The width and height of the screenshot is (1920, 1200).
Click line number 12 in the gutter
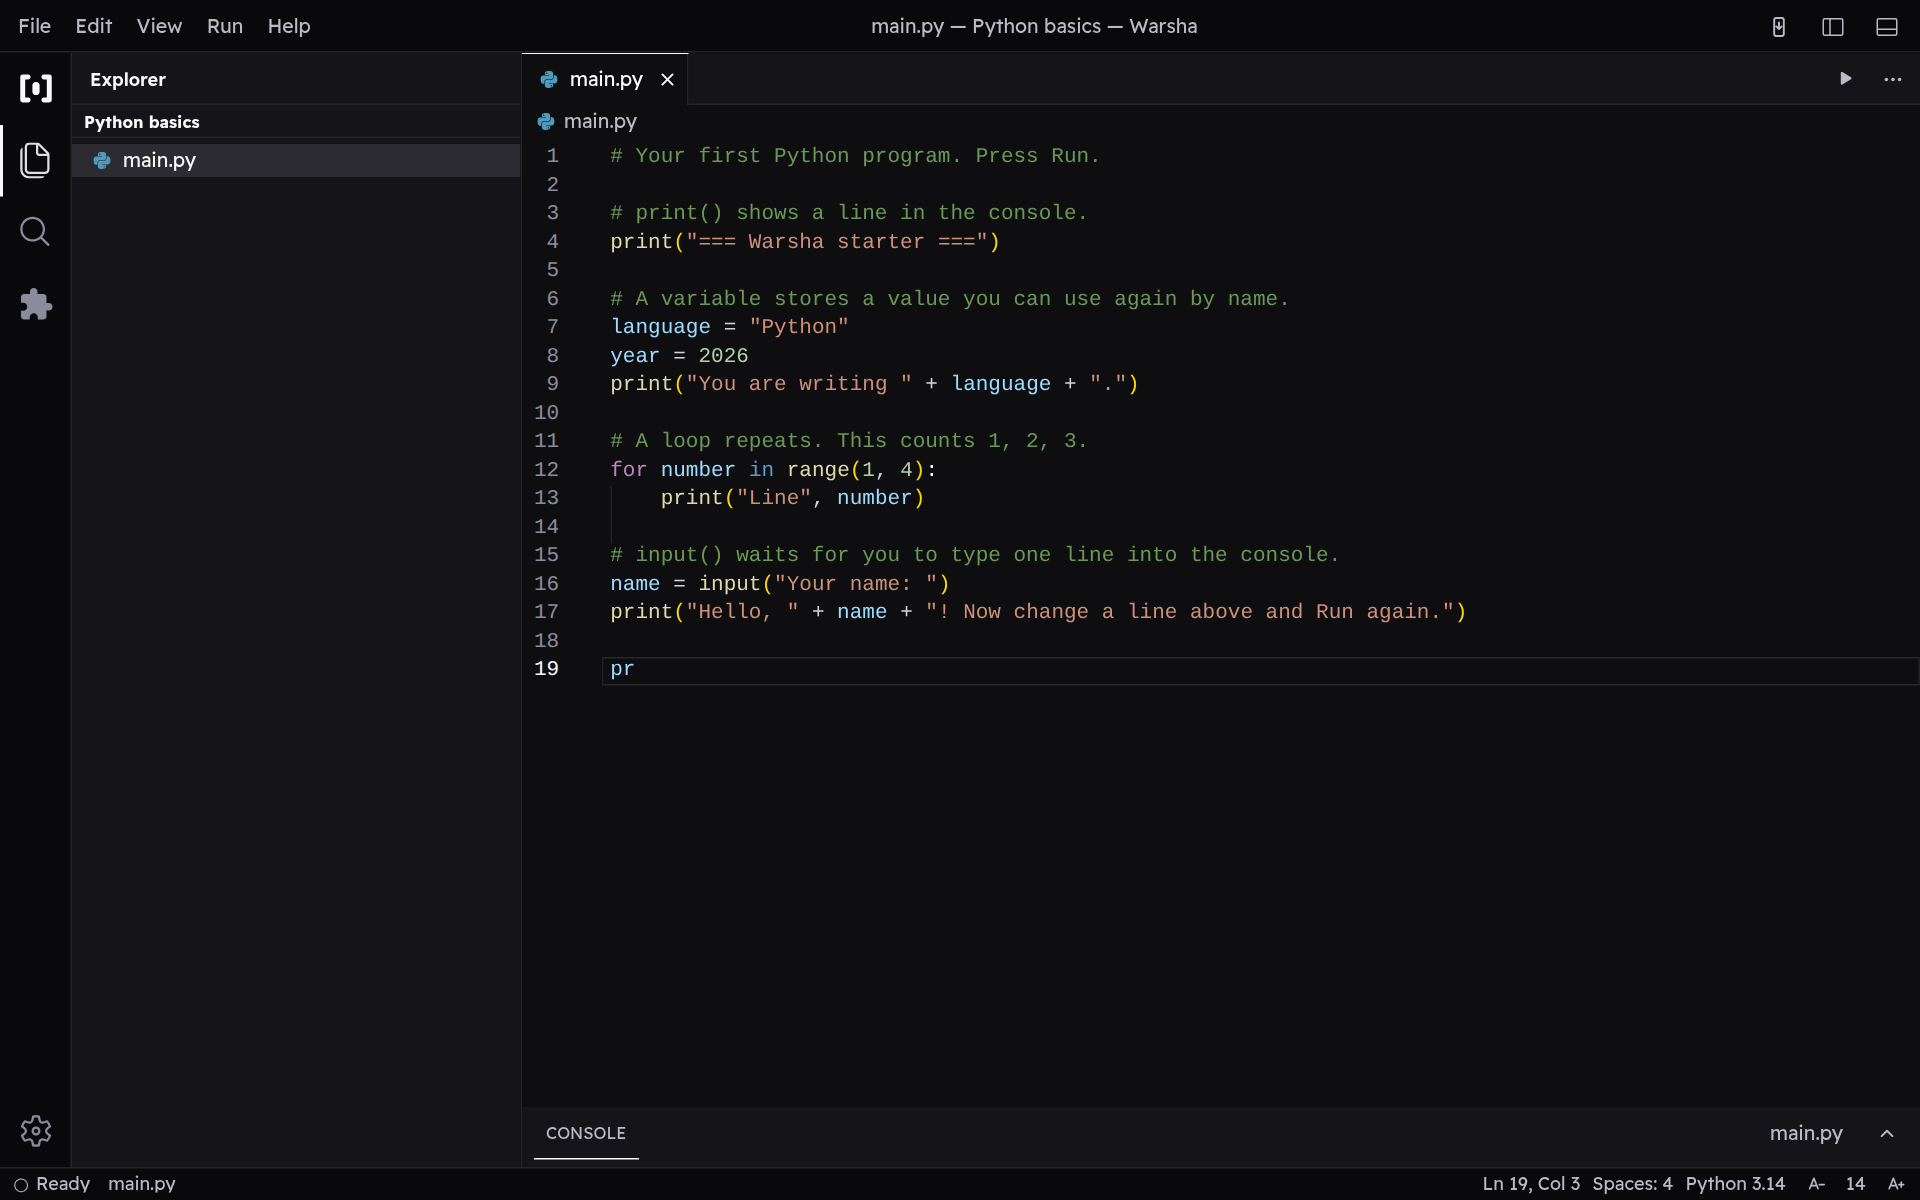546,470
